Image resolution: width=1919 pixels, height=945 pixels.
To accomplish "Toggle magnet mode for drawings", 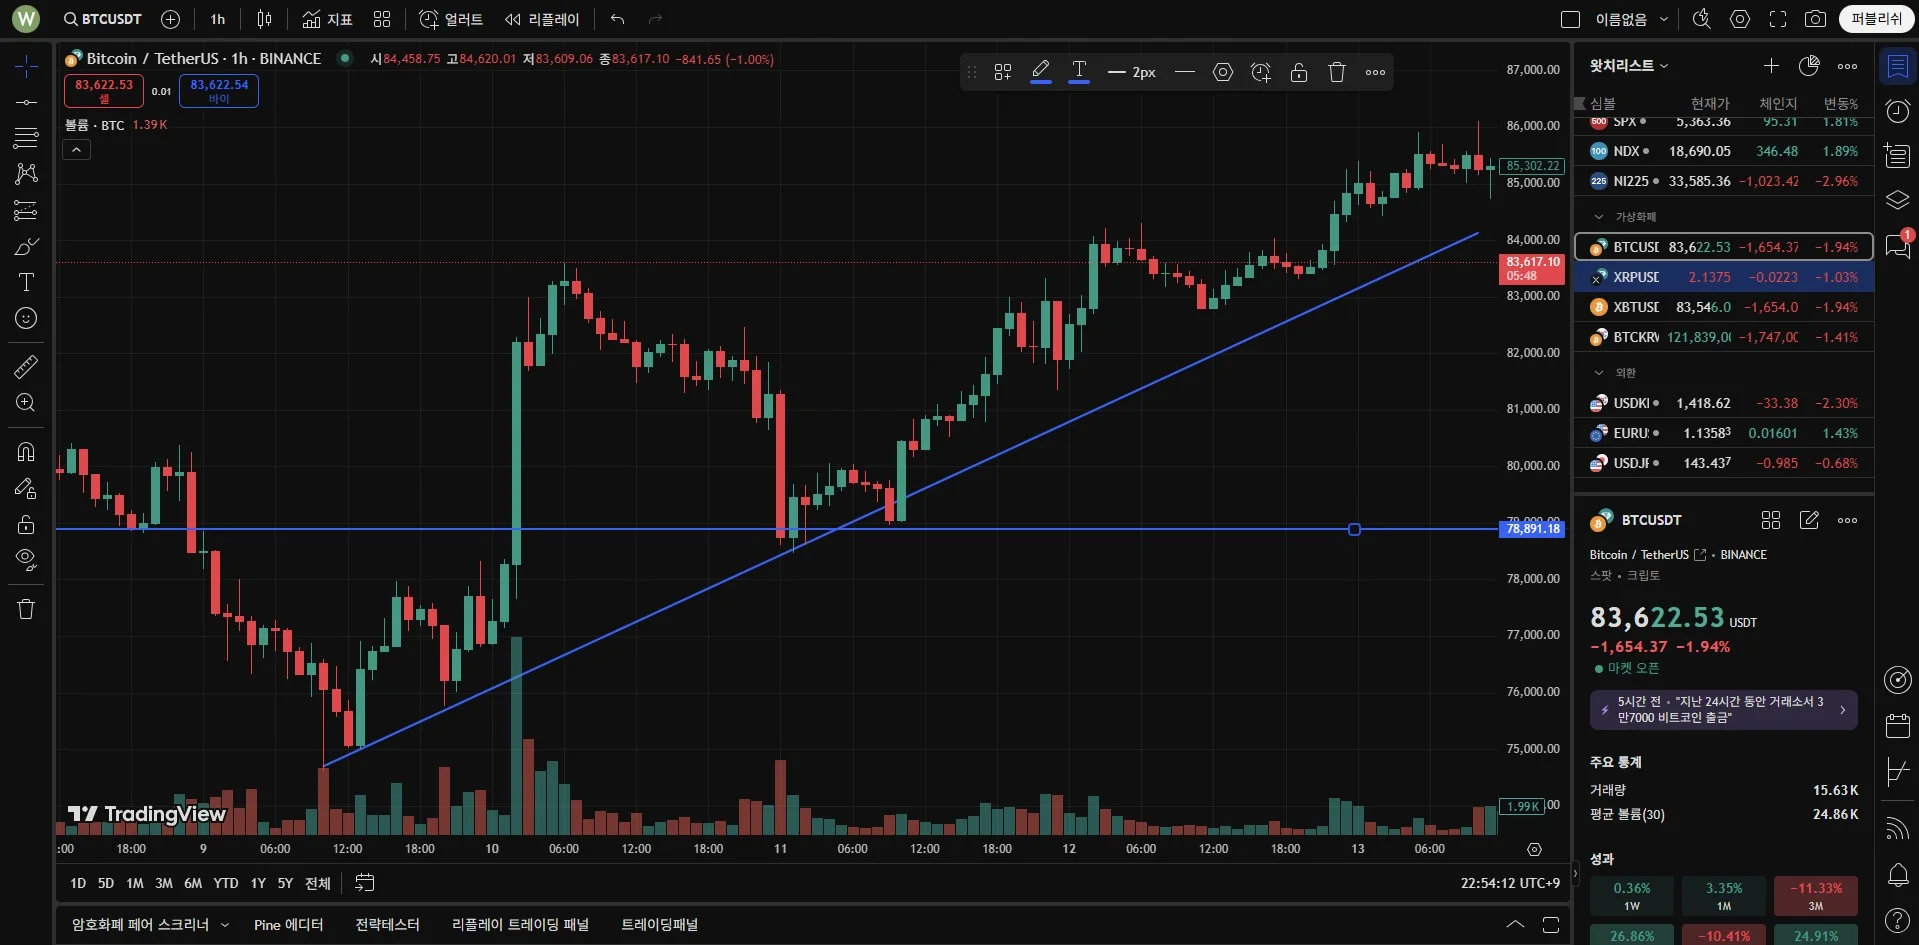I will 26,451.
